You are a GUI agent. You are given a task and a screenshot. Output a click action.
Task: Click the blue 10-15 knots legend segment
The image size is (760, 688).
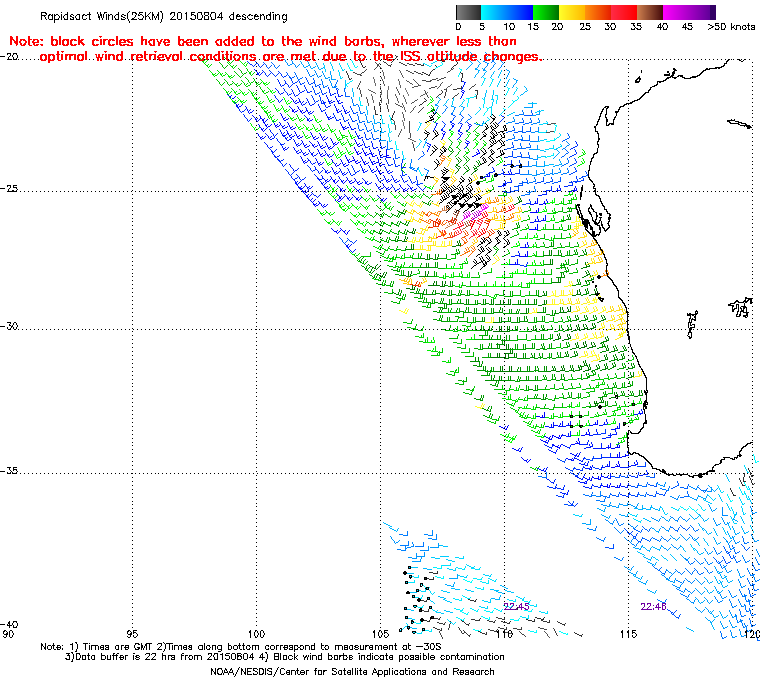click(520, 12)
